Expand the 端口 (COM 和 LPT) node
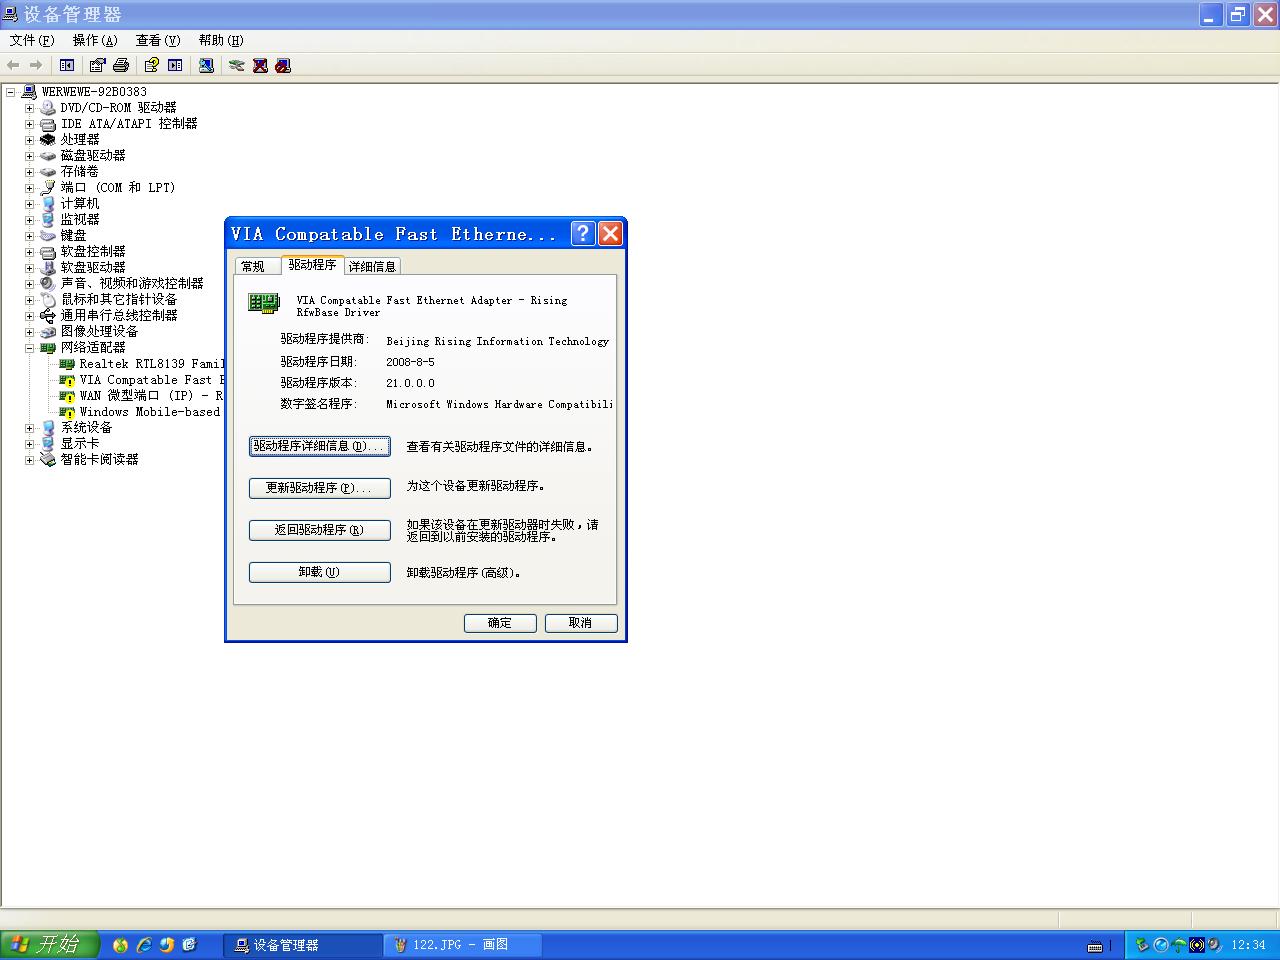 [x=29, y=188]
